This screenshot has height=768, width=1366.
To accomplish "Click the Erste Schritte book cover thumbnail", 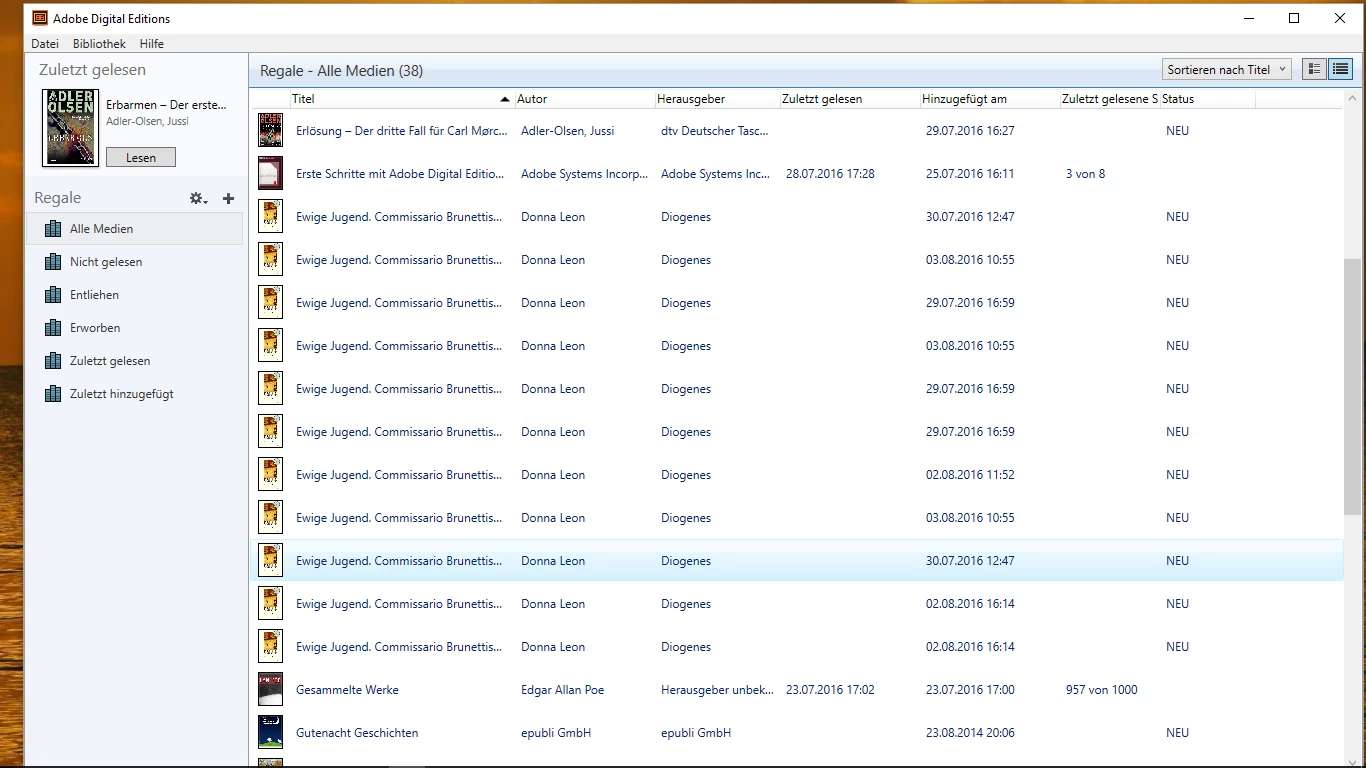I will point(270,174).
